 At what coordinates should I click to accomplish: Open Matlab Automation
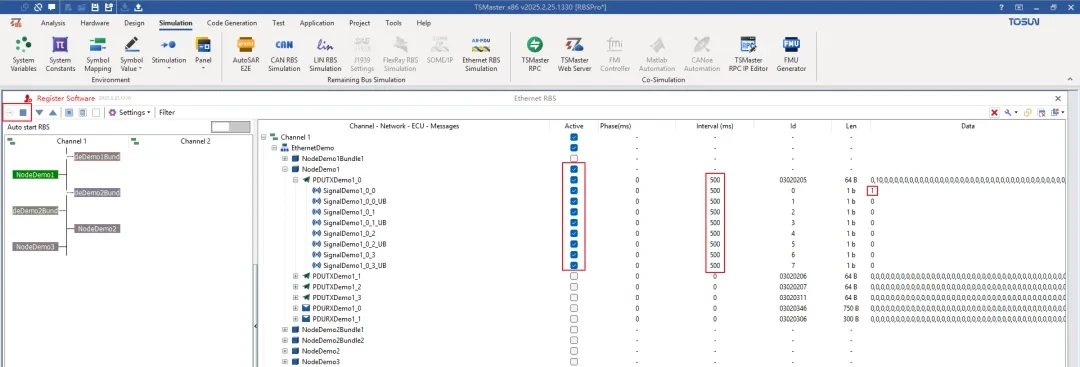656,54
